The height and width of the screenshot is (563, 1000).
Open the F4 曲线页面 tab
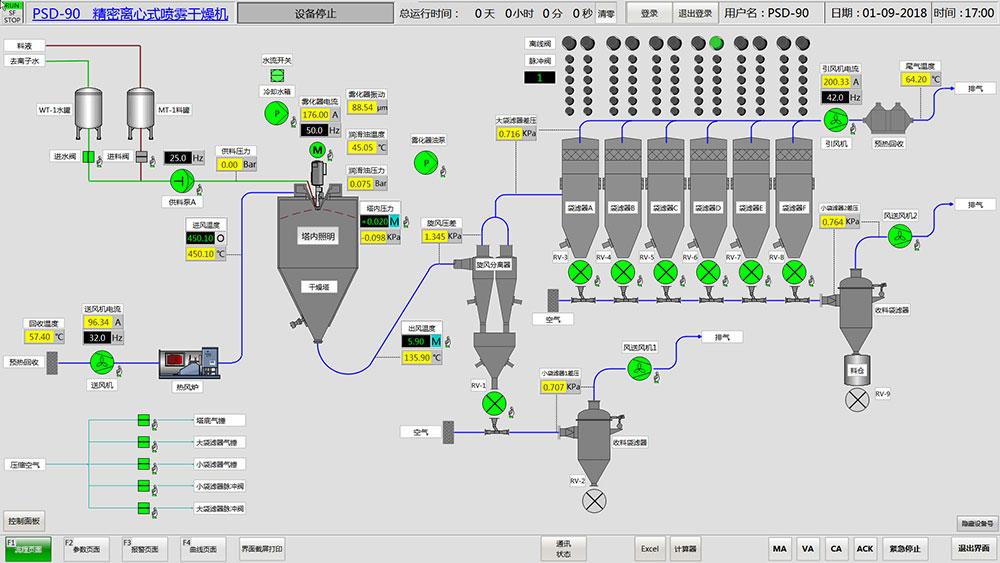tap(206, 548)
